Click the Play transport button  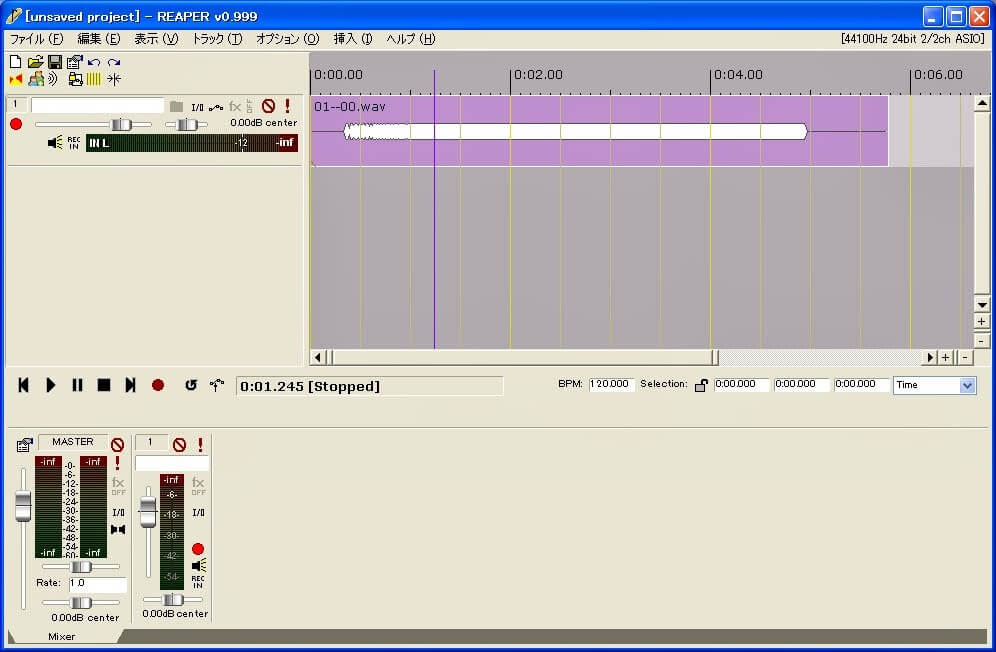tap(50, 385)
